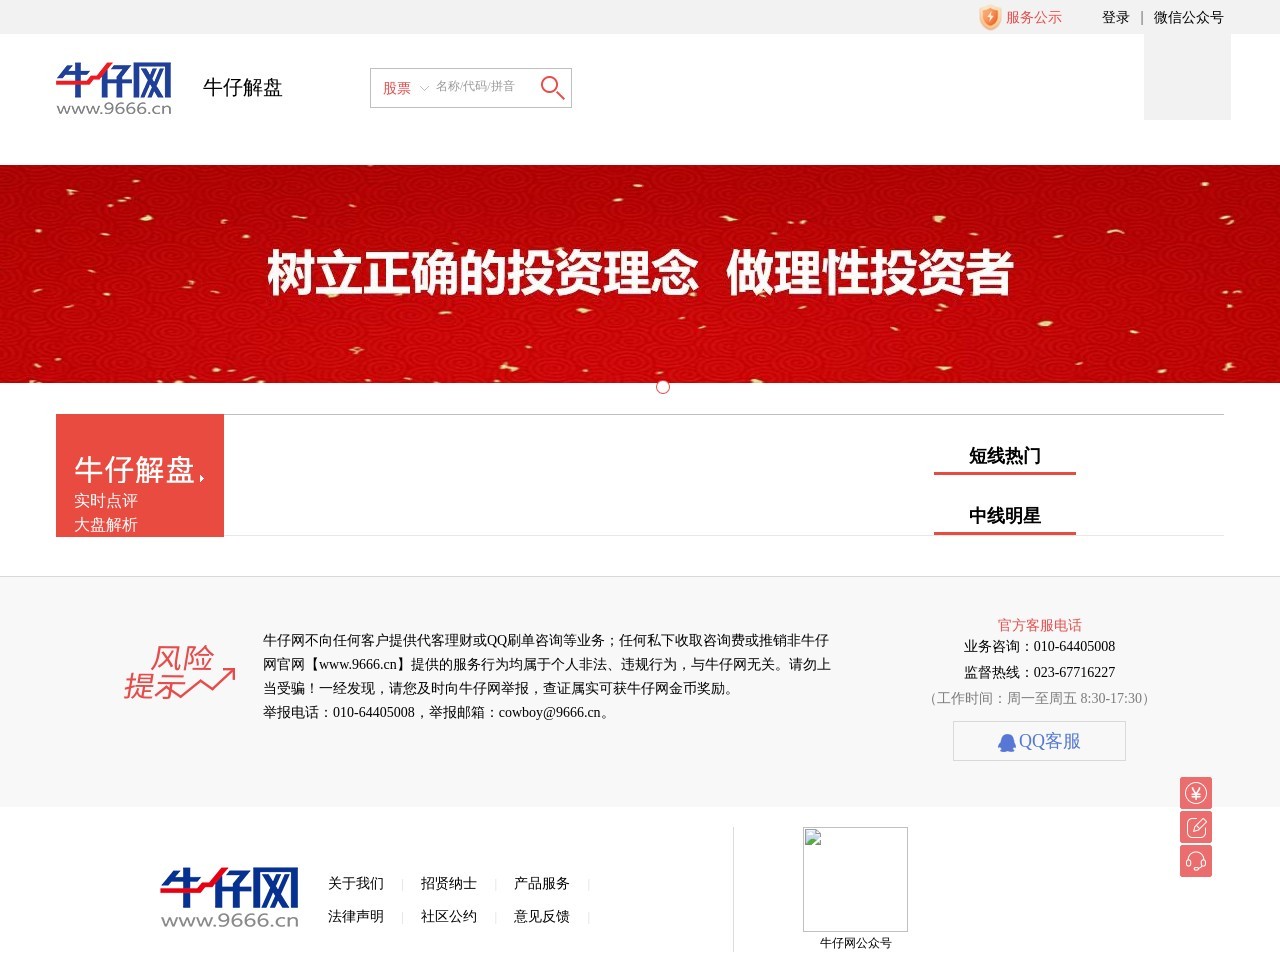Click the 牛仔解盘 header title
The image size is (1280, 960).
[x=243, y=88]
